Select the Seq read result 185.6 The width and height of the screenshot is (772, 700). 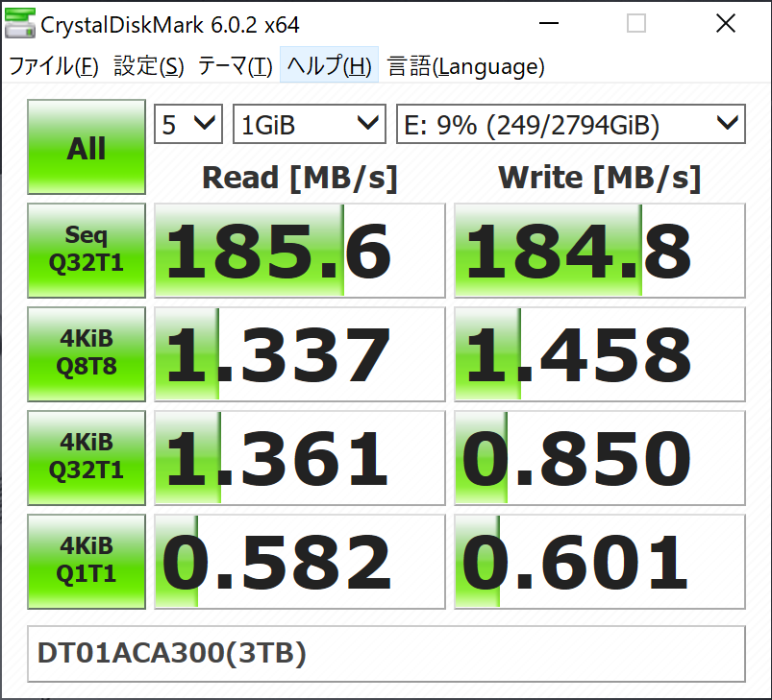(x=300, y=251)
